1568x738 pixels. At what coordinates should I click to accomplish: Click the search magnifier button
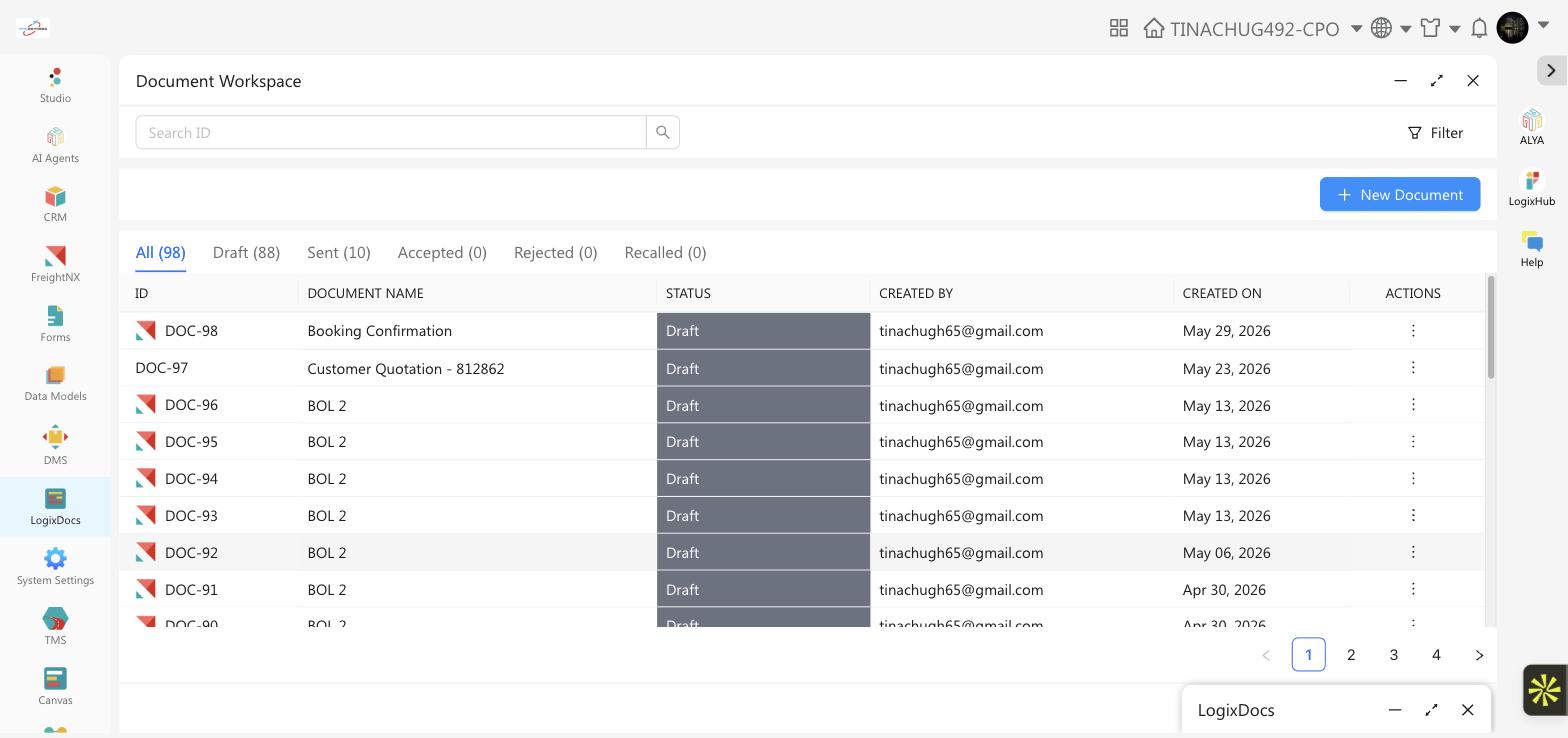point(663,132)
